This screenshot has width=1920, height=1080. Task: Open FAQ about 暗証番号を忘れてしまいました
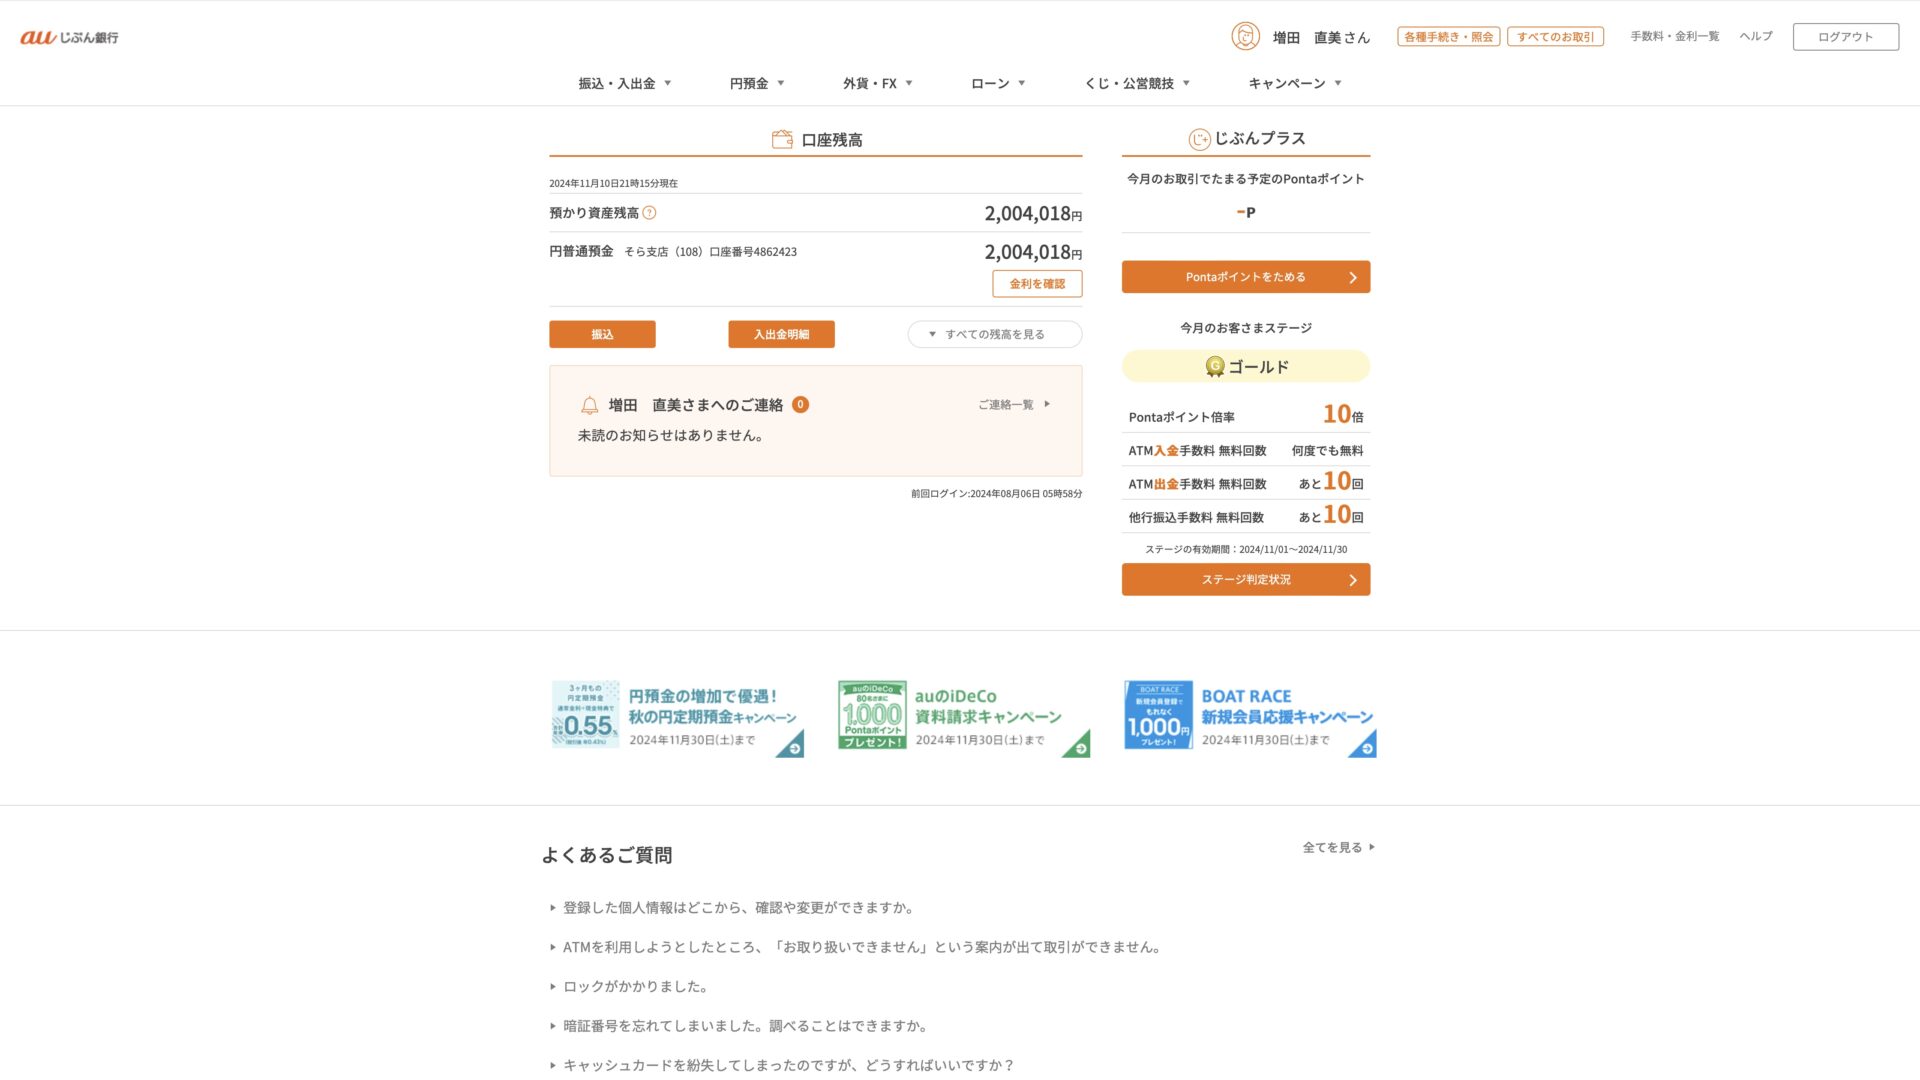pyautogui.click(x=740, y=1026)
